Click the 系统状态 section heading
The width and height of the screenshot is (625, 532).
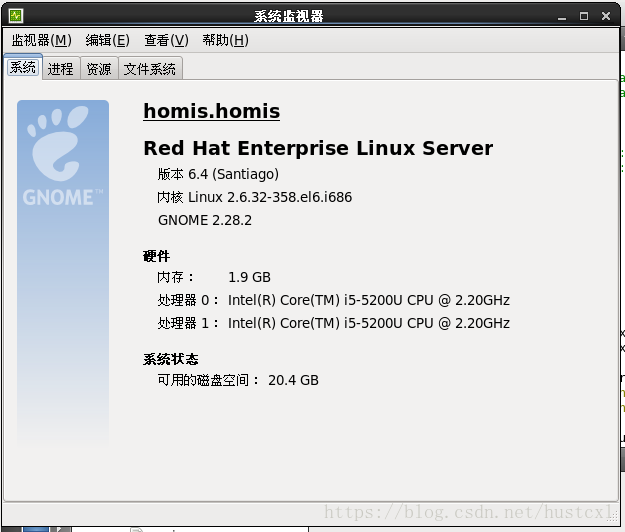click(x=171, y=359)
